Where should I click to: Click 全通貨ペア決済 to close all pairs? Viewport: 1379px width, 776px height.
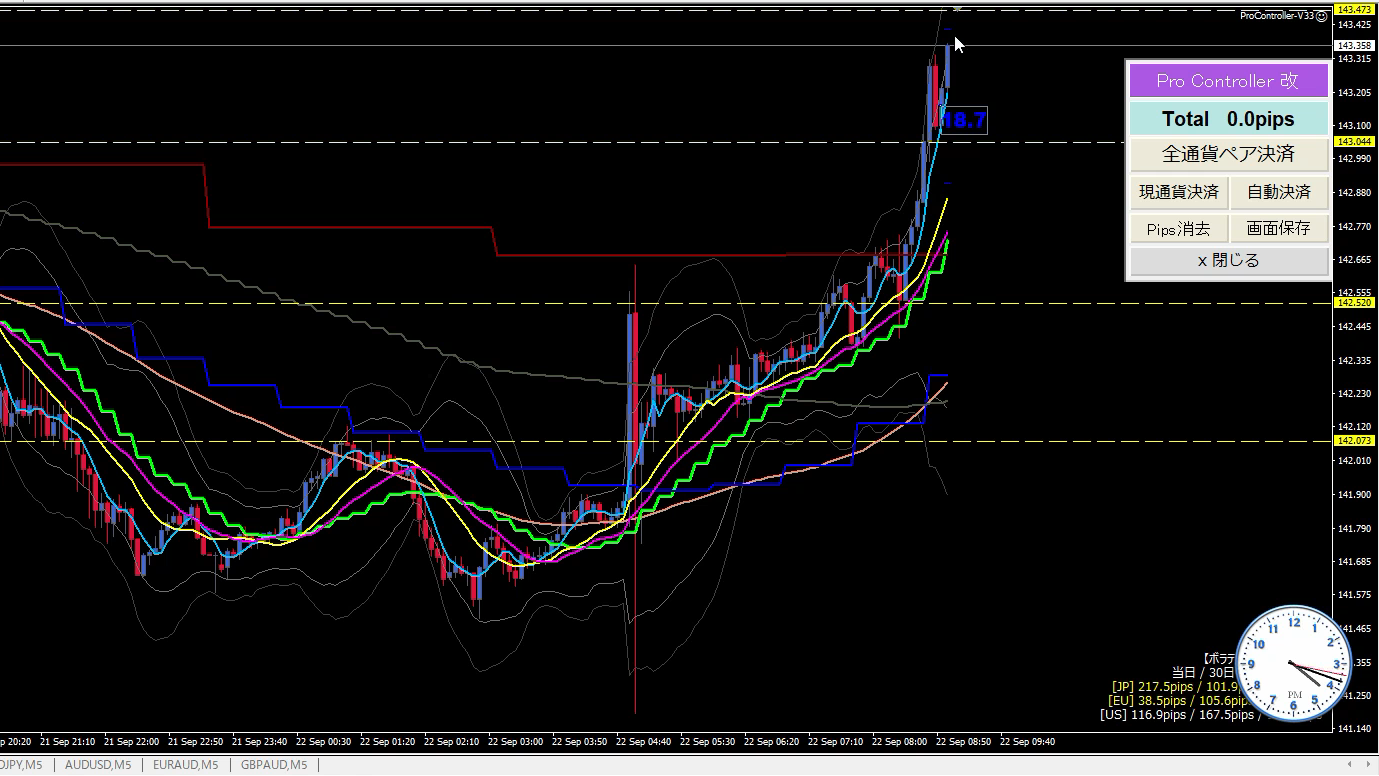pos(1228,154)
